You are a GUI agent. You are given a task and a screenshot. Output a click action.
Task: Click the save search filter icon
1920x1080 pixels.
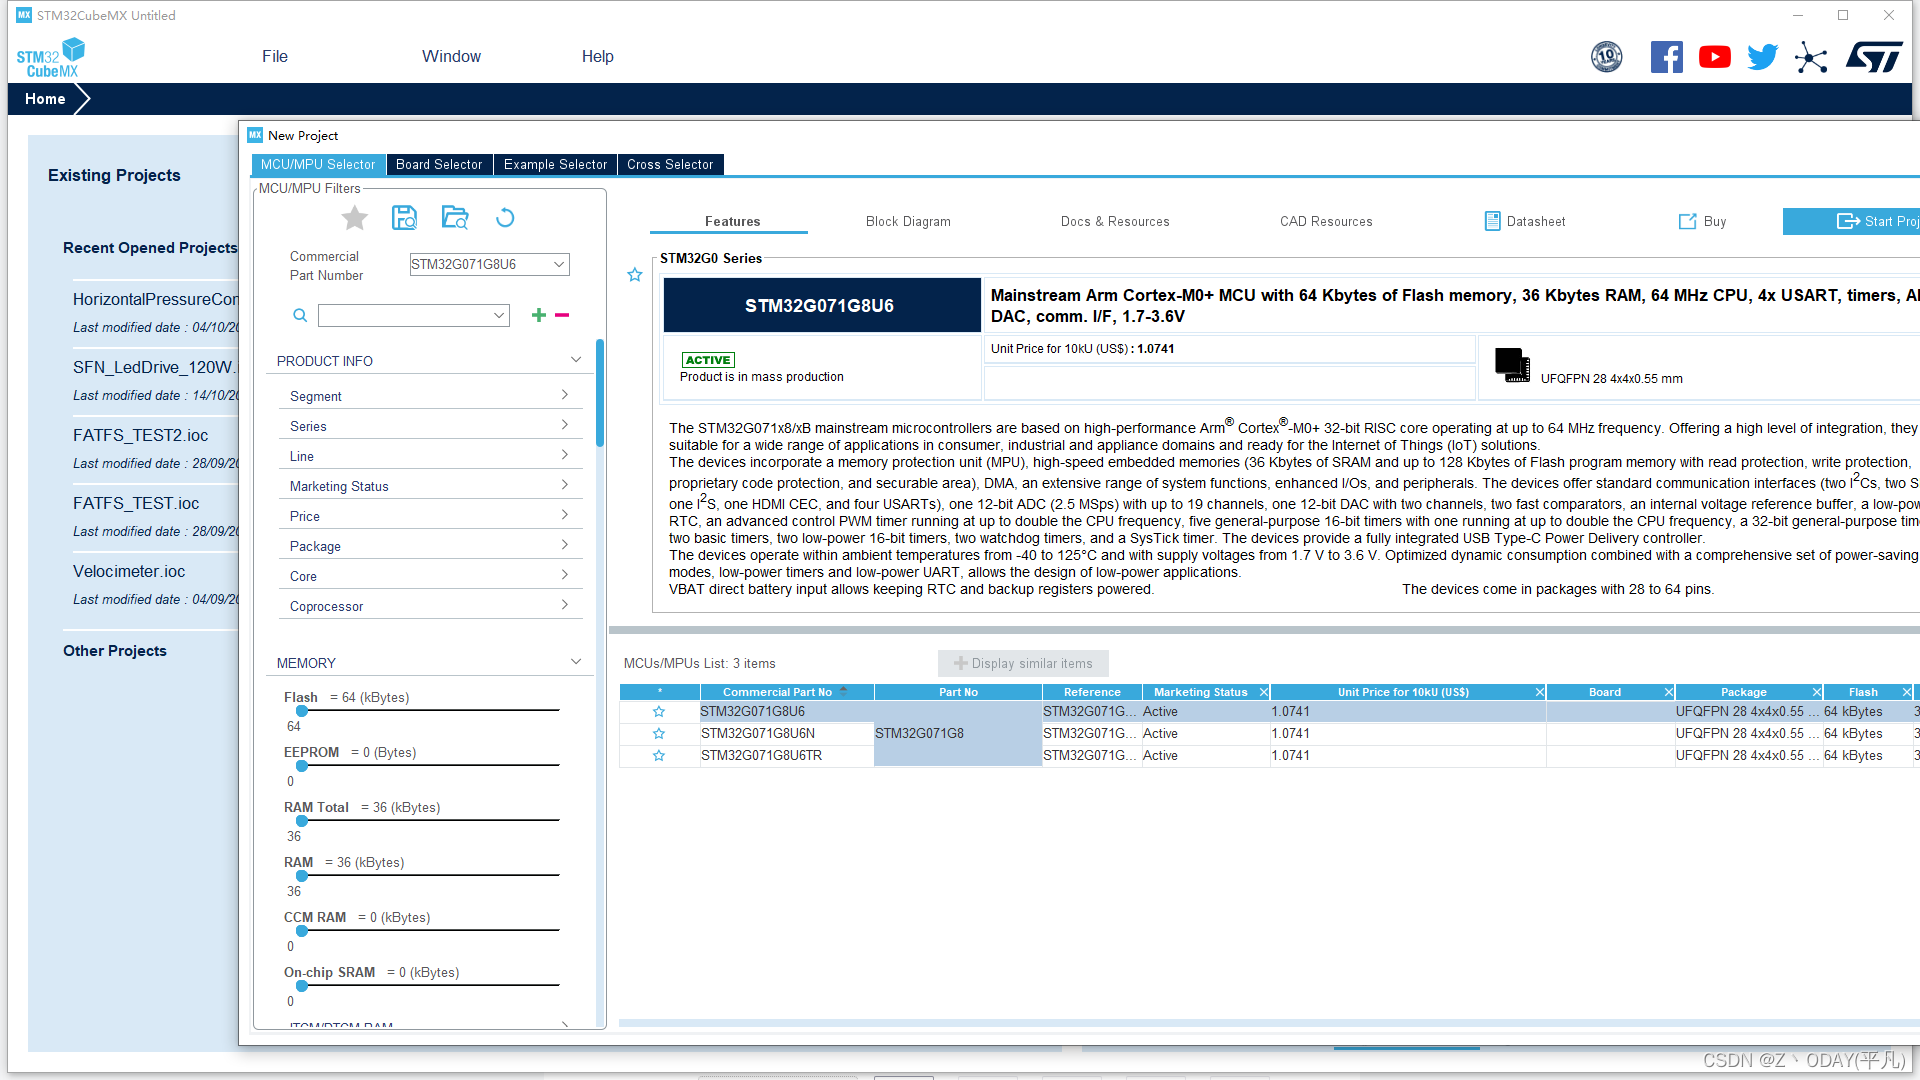404,218
